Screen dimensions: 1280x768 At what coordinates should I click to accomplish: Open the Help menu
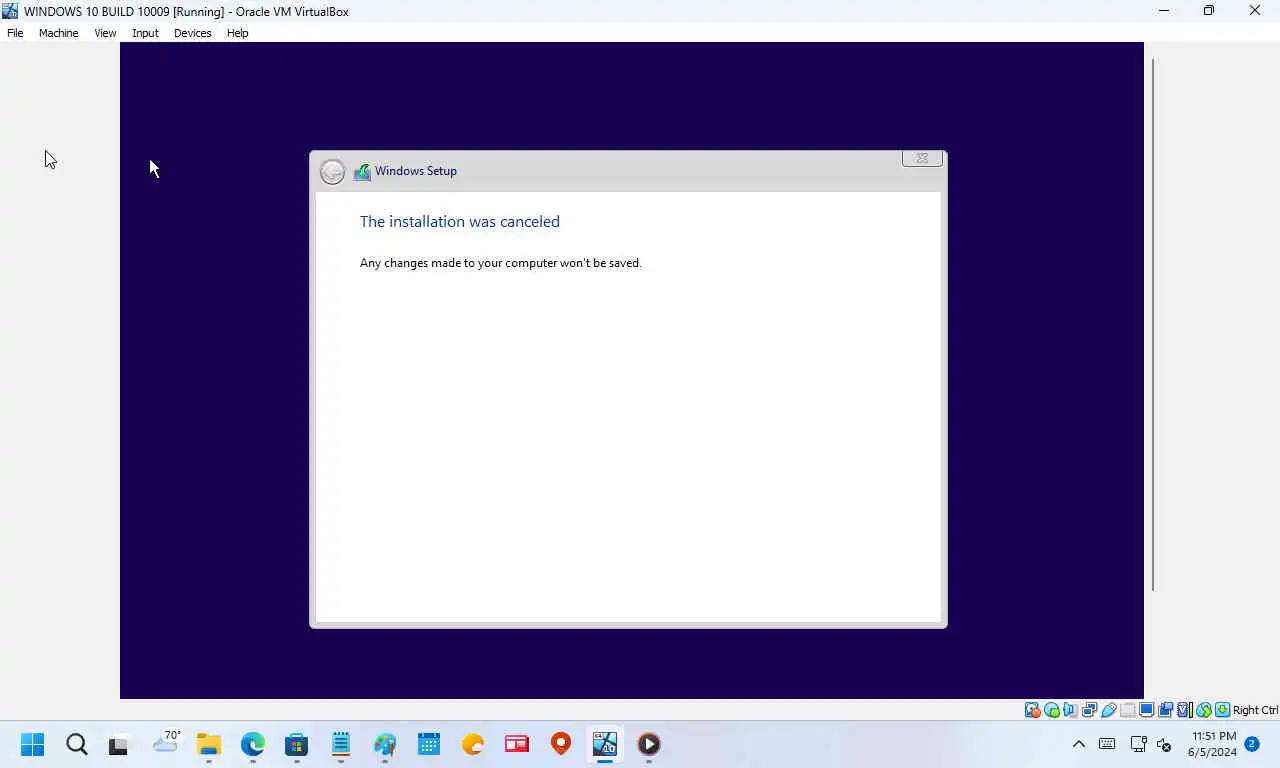pyautogui.click(x=237, y=33)
